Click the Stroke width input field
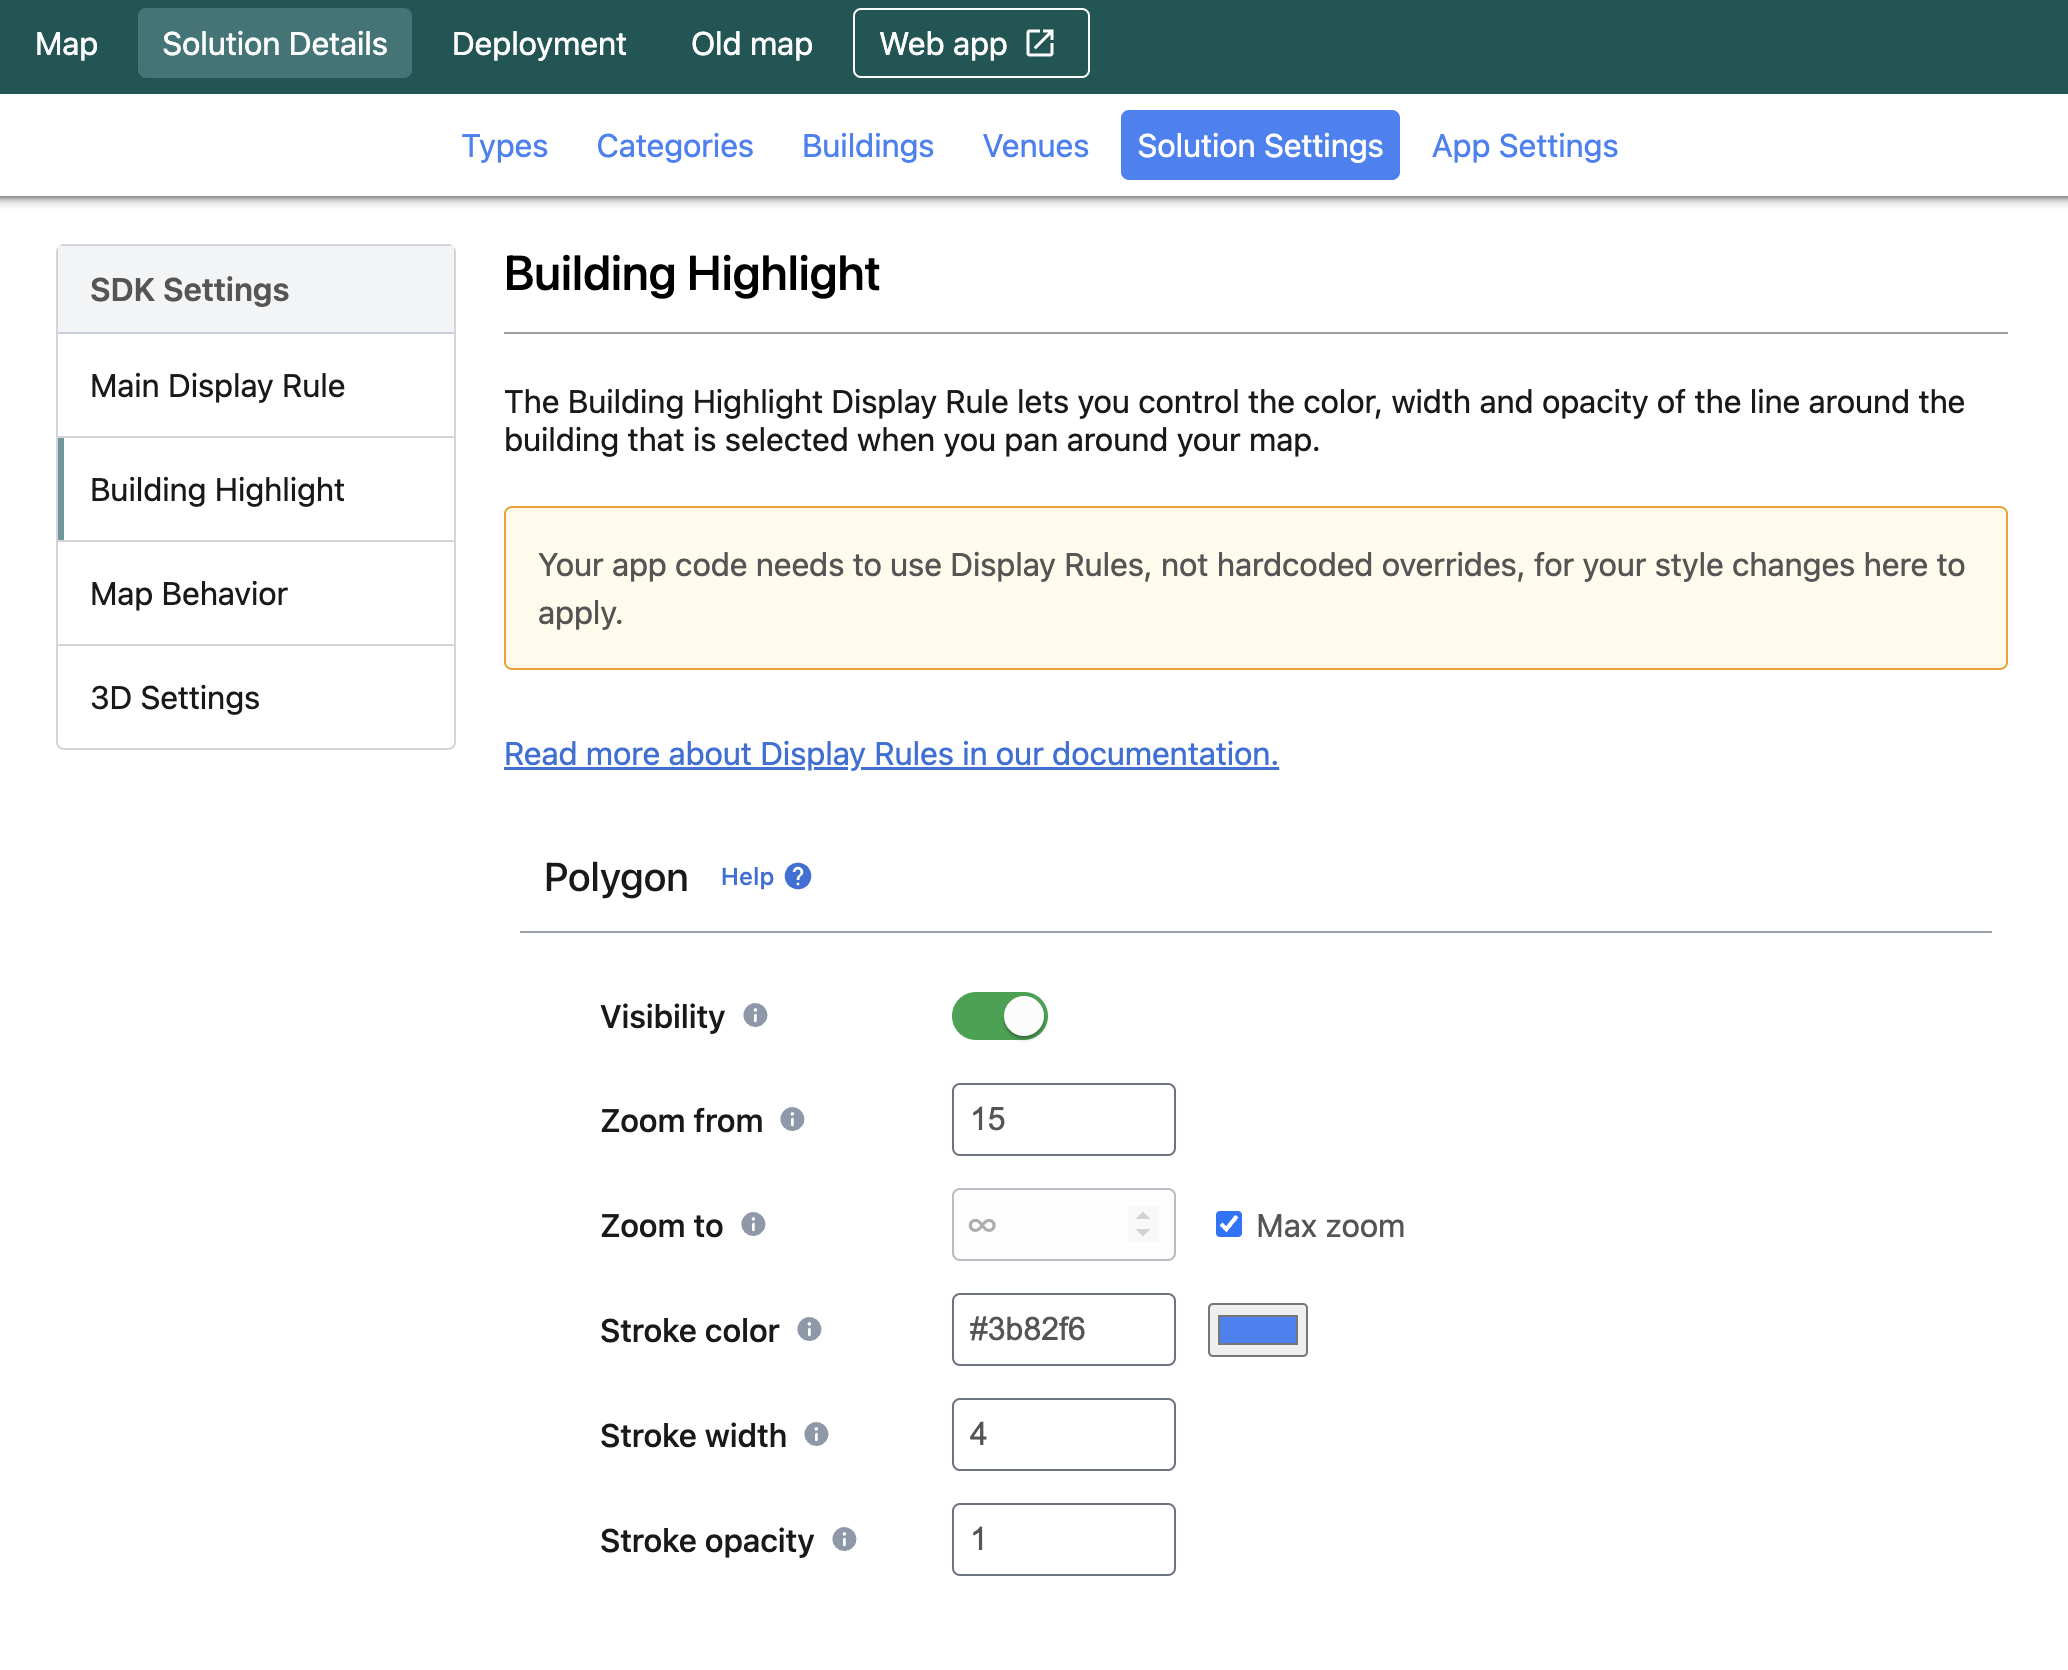 [1063, 1434]
